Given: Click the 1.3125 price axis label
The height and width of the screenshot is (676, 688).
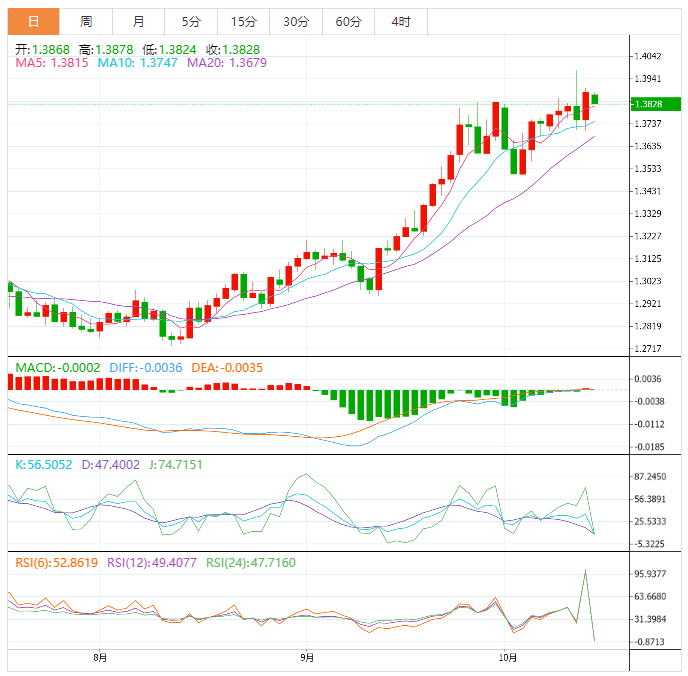Looking at the screenshot, I should tap(648, 258).
